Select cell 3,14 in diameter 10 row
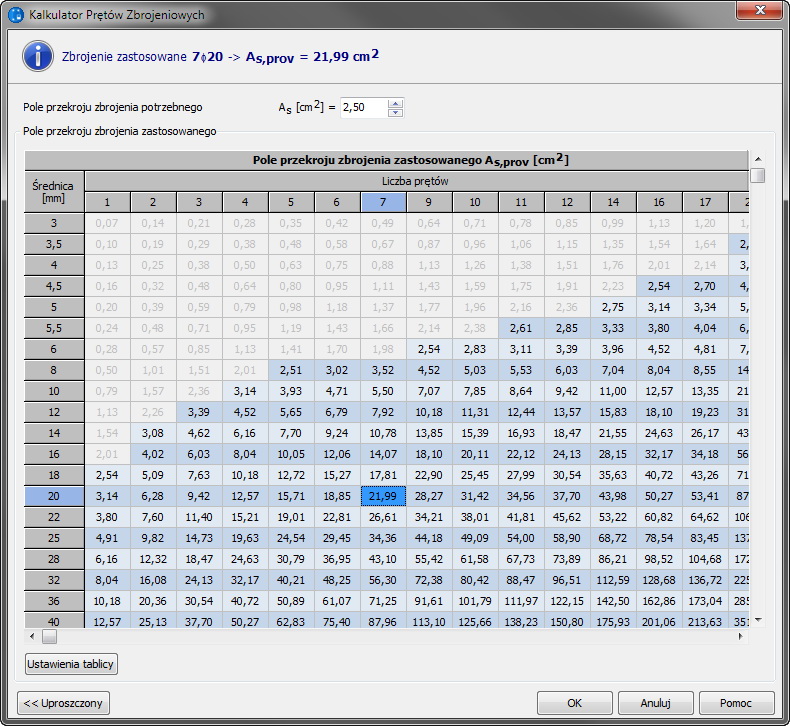790x726 pixels. [x=244, y=391]
